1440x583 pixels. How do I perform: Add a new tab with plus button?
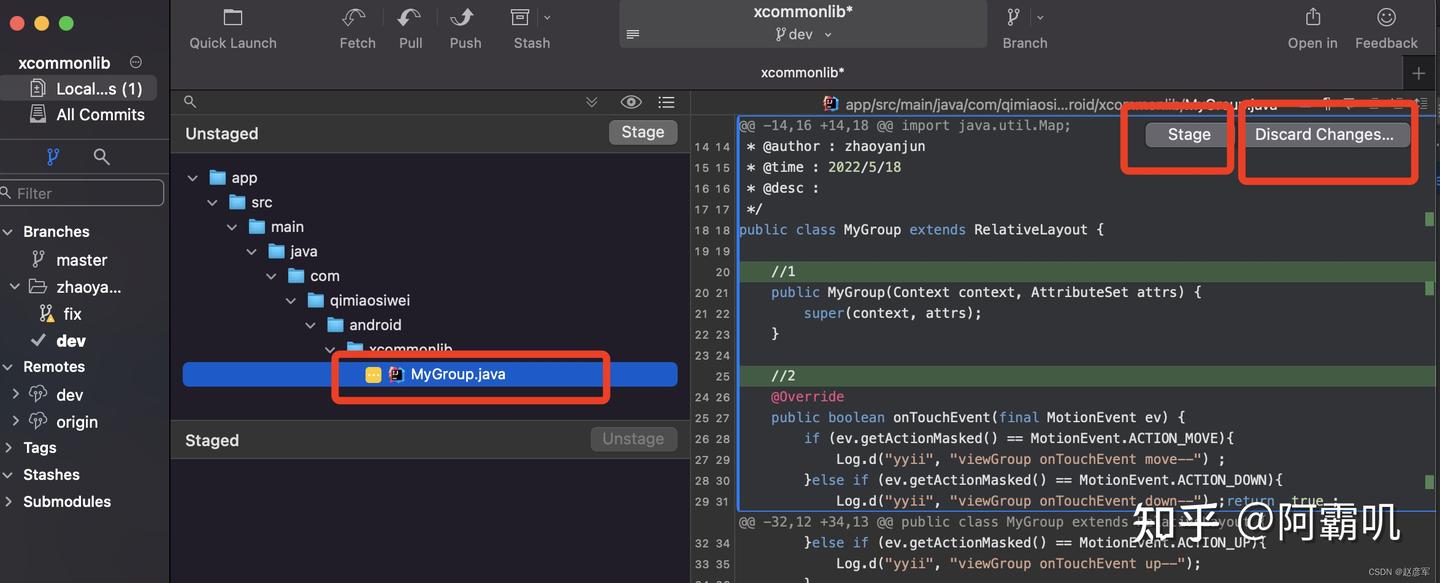tap(1418, 73)
